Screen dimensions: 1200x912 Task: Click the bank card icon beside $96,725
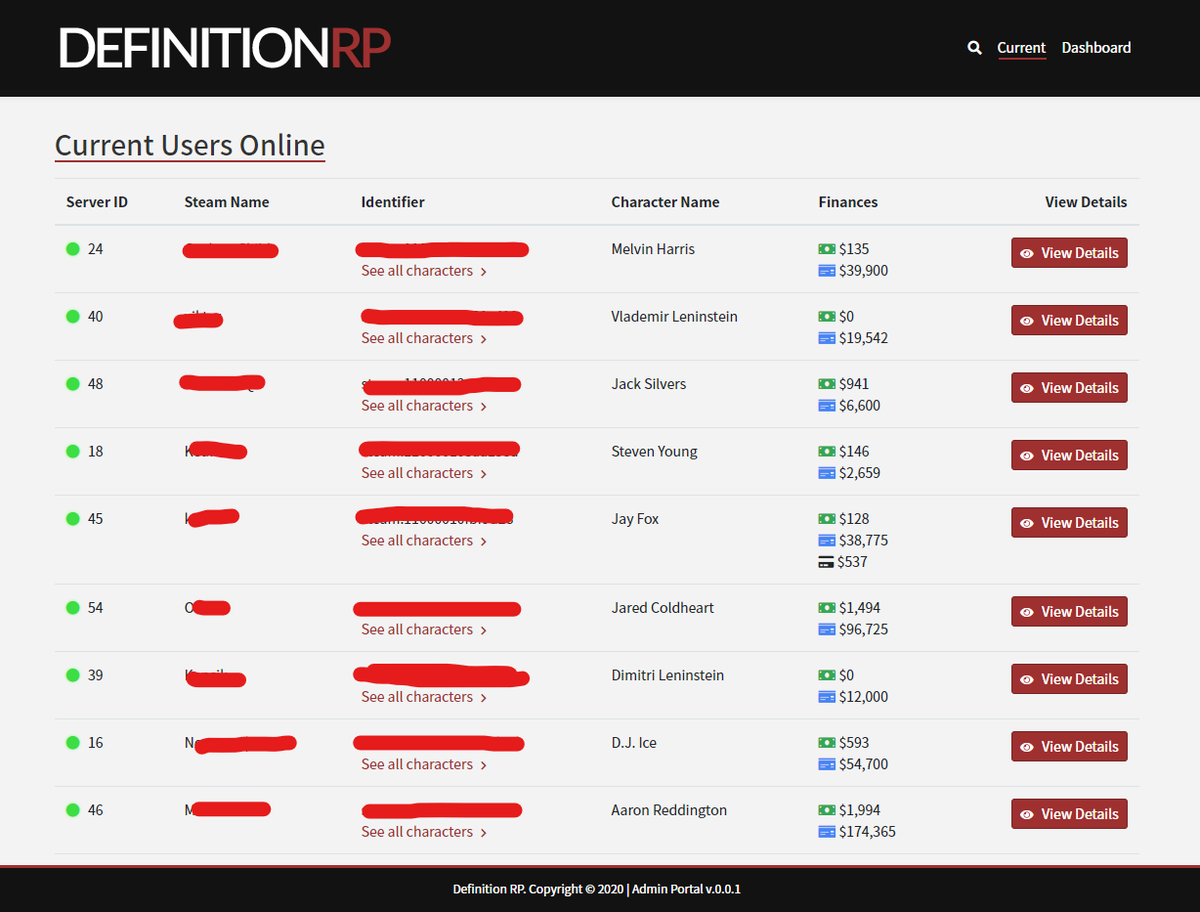tap(827, 630)
